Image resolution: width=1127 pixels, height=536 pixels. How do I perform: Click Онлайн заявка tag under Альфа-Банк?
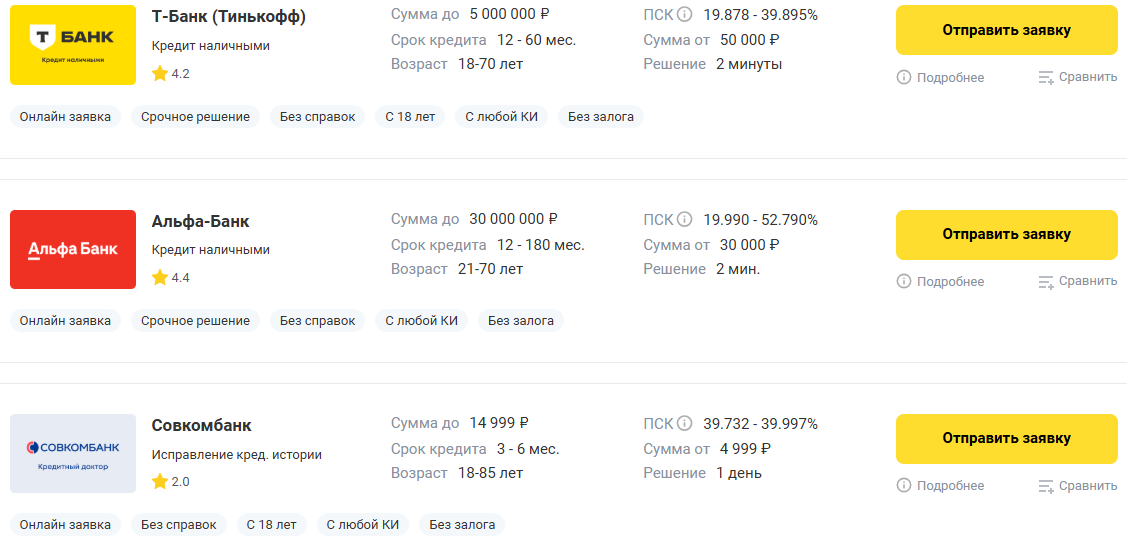pyautogui.click(x=65, y=320)
